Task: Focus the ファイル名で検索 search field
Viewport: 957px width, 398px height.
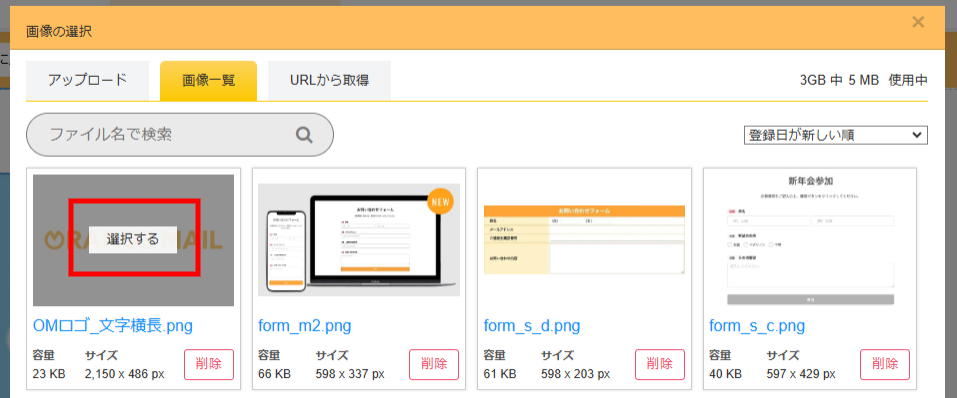Action: point(179,135)
